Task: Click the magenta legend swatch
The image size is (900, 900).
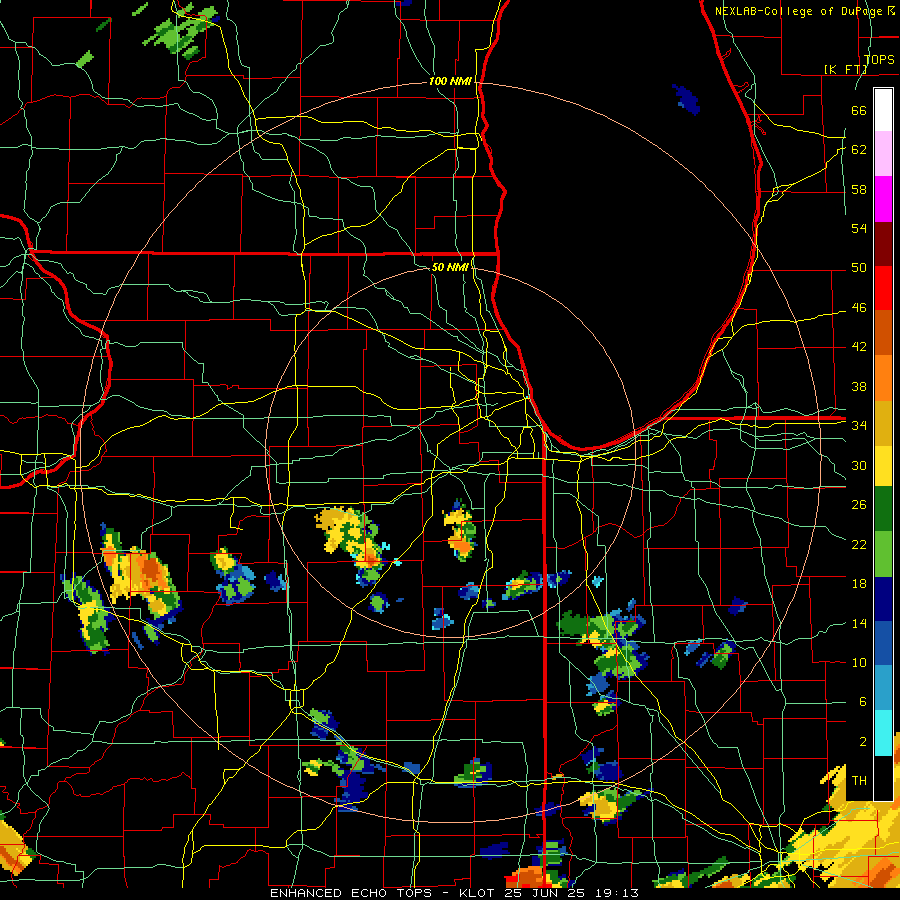Action: pyautogui.click(x=883, y=199)
